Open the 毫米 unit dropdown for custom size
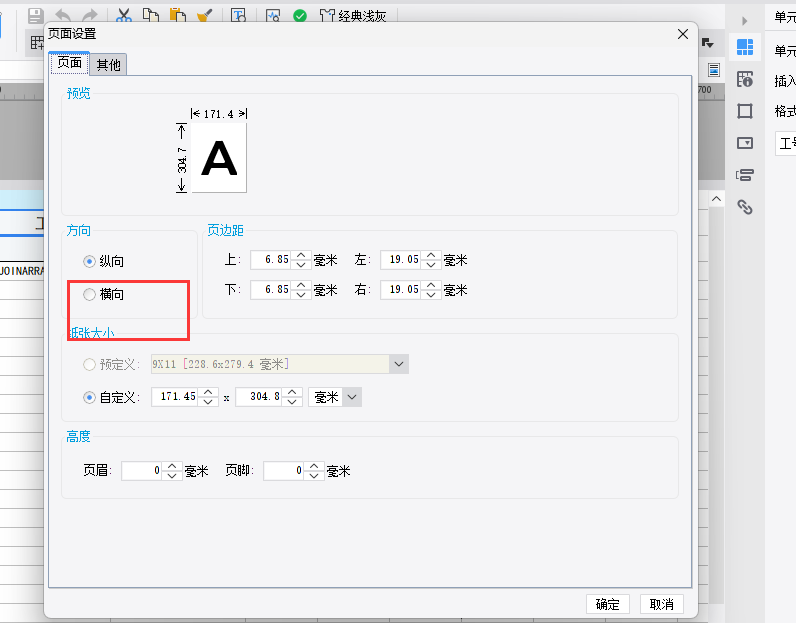 [352, 397]
